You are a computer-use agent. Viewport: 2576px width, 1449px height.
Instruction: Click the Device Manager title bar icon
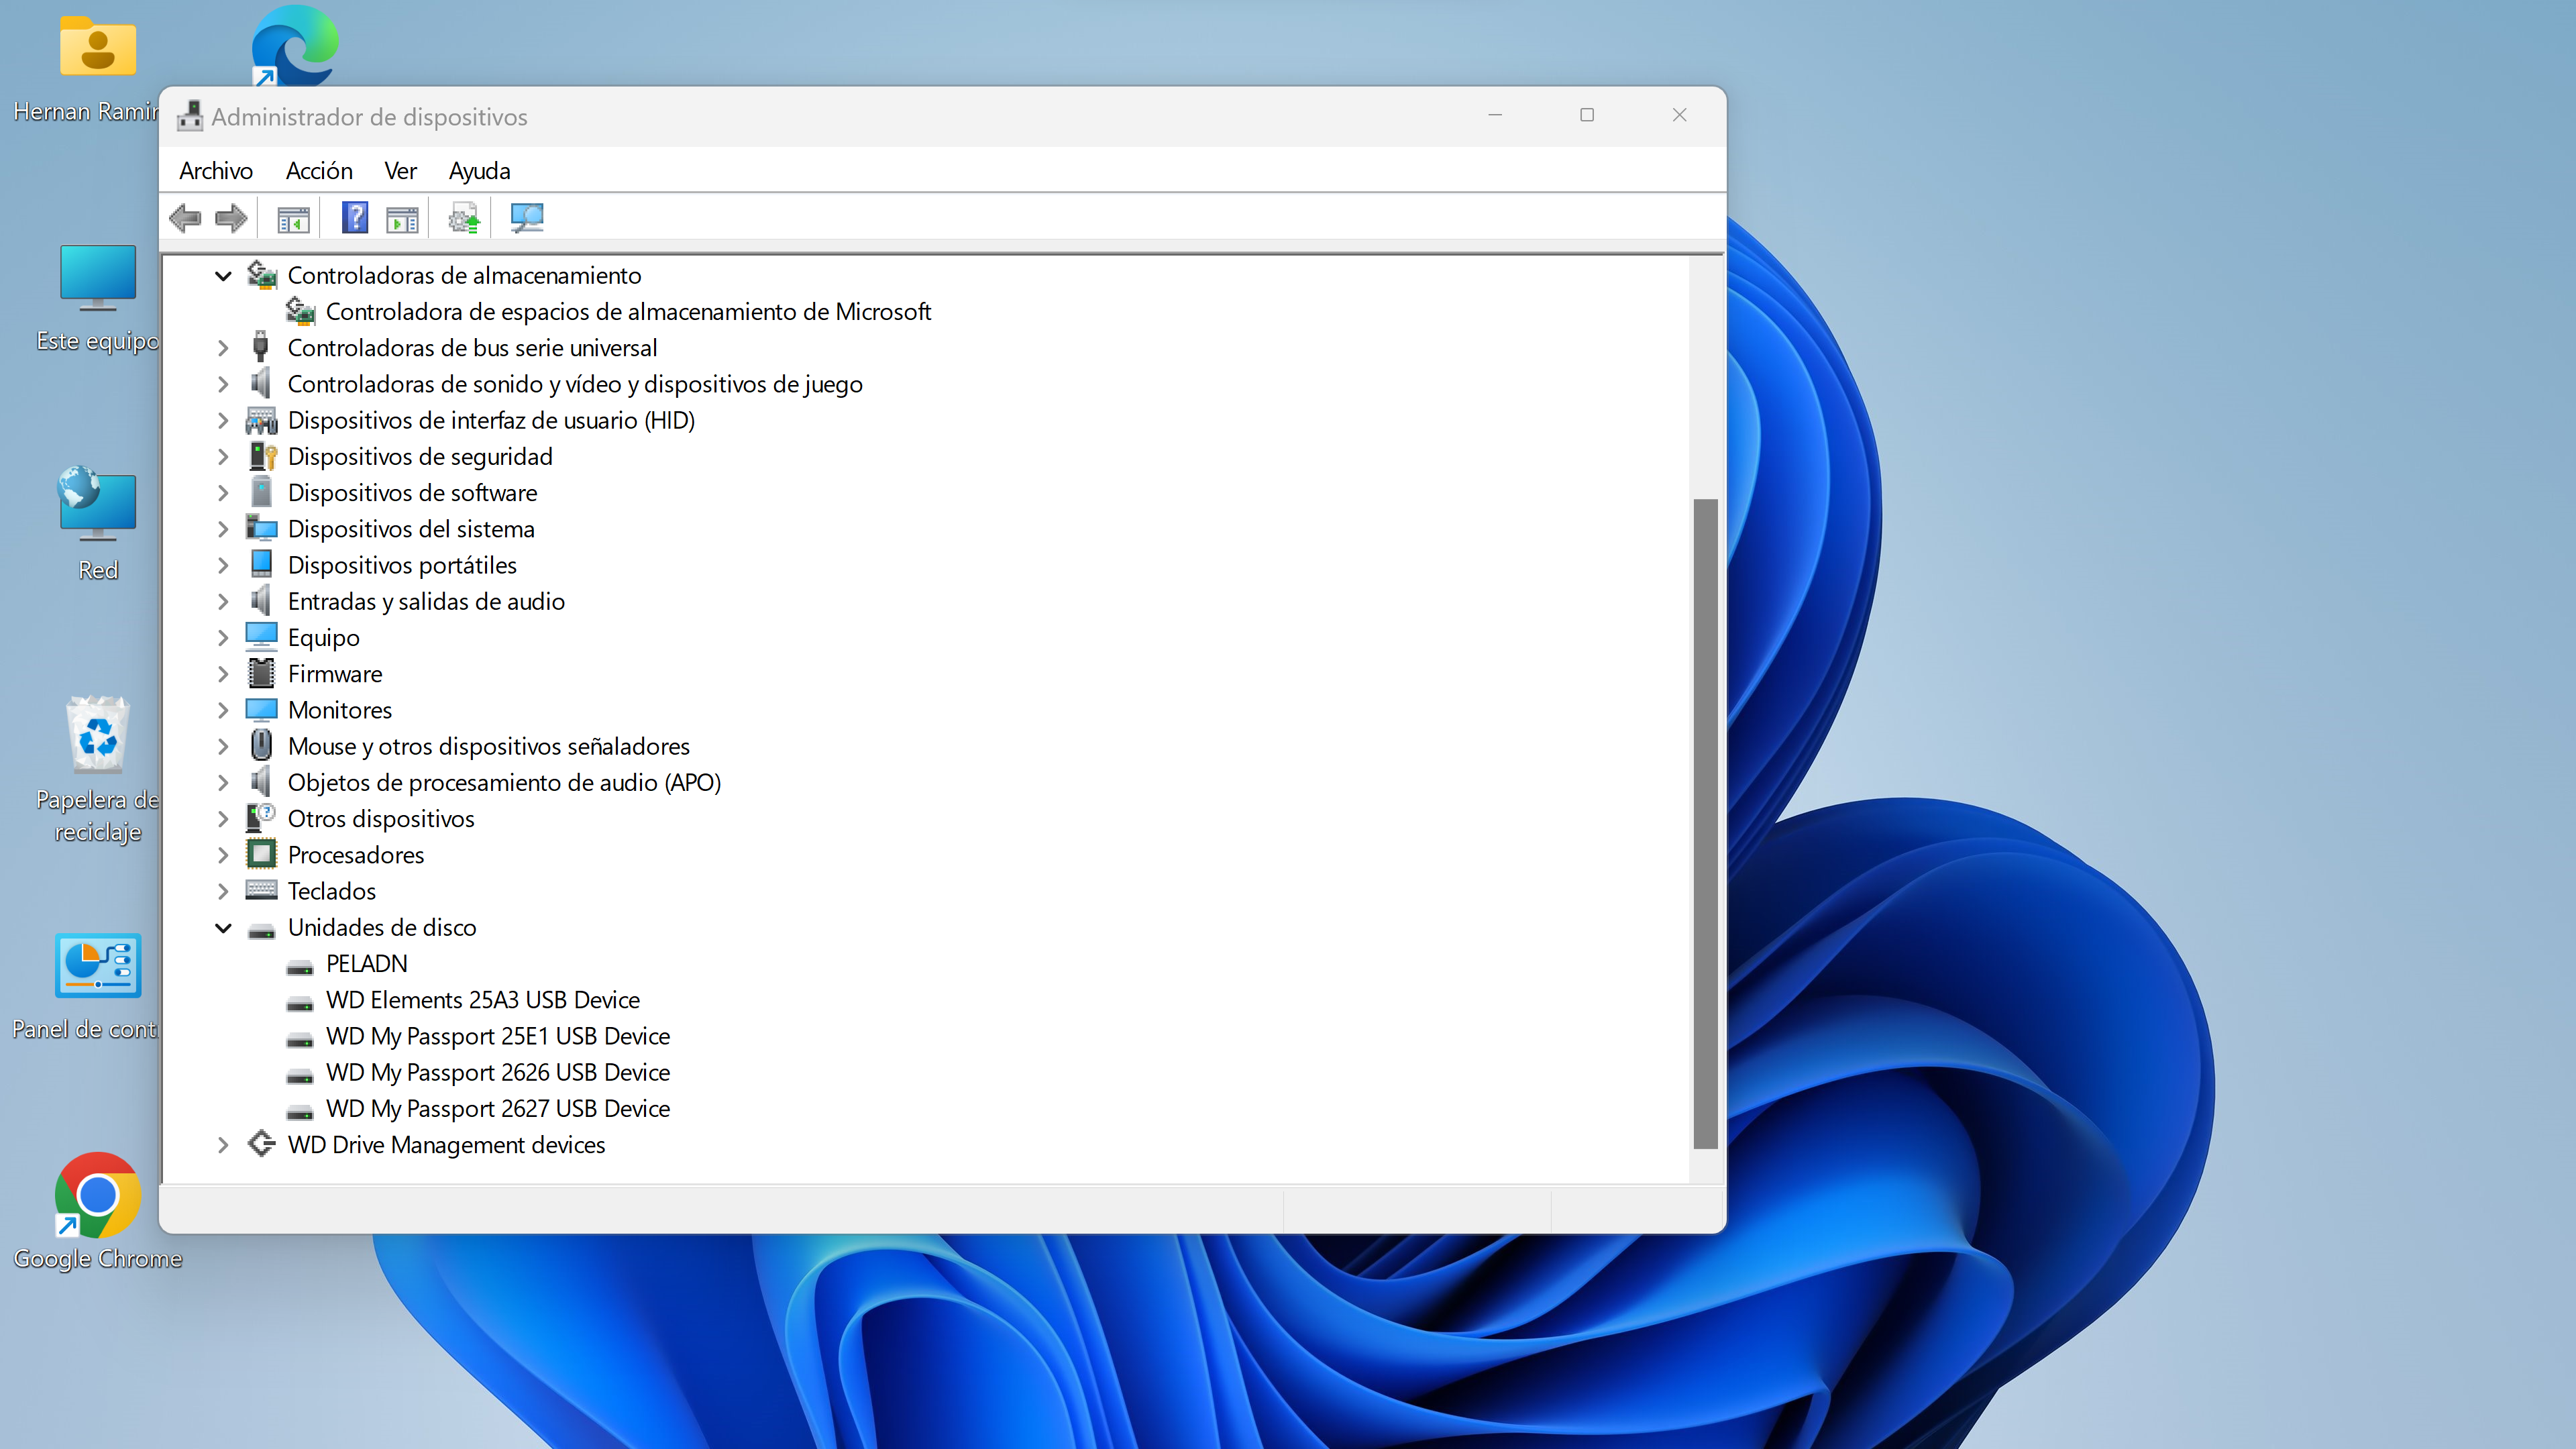190,116
